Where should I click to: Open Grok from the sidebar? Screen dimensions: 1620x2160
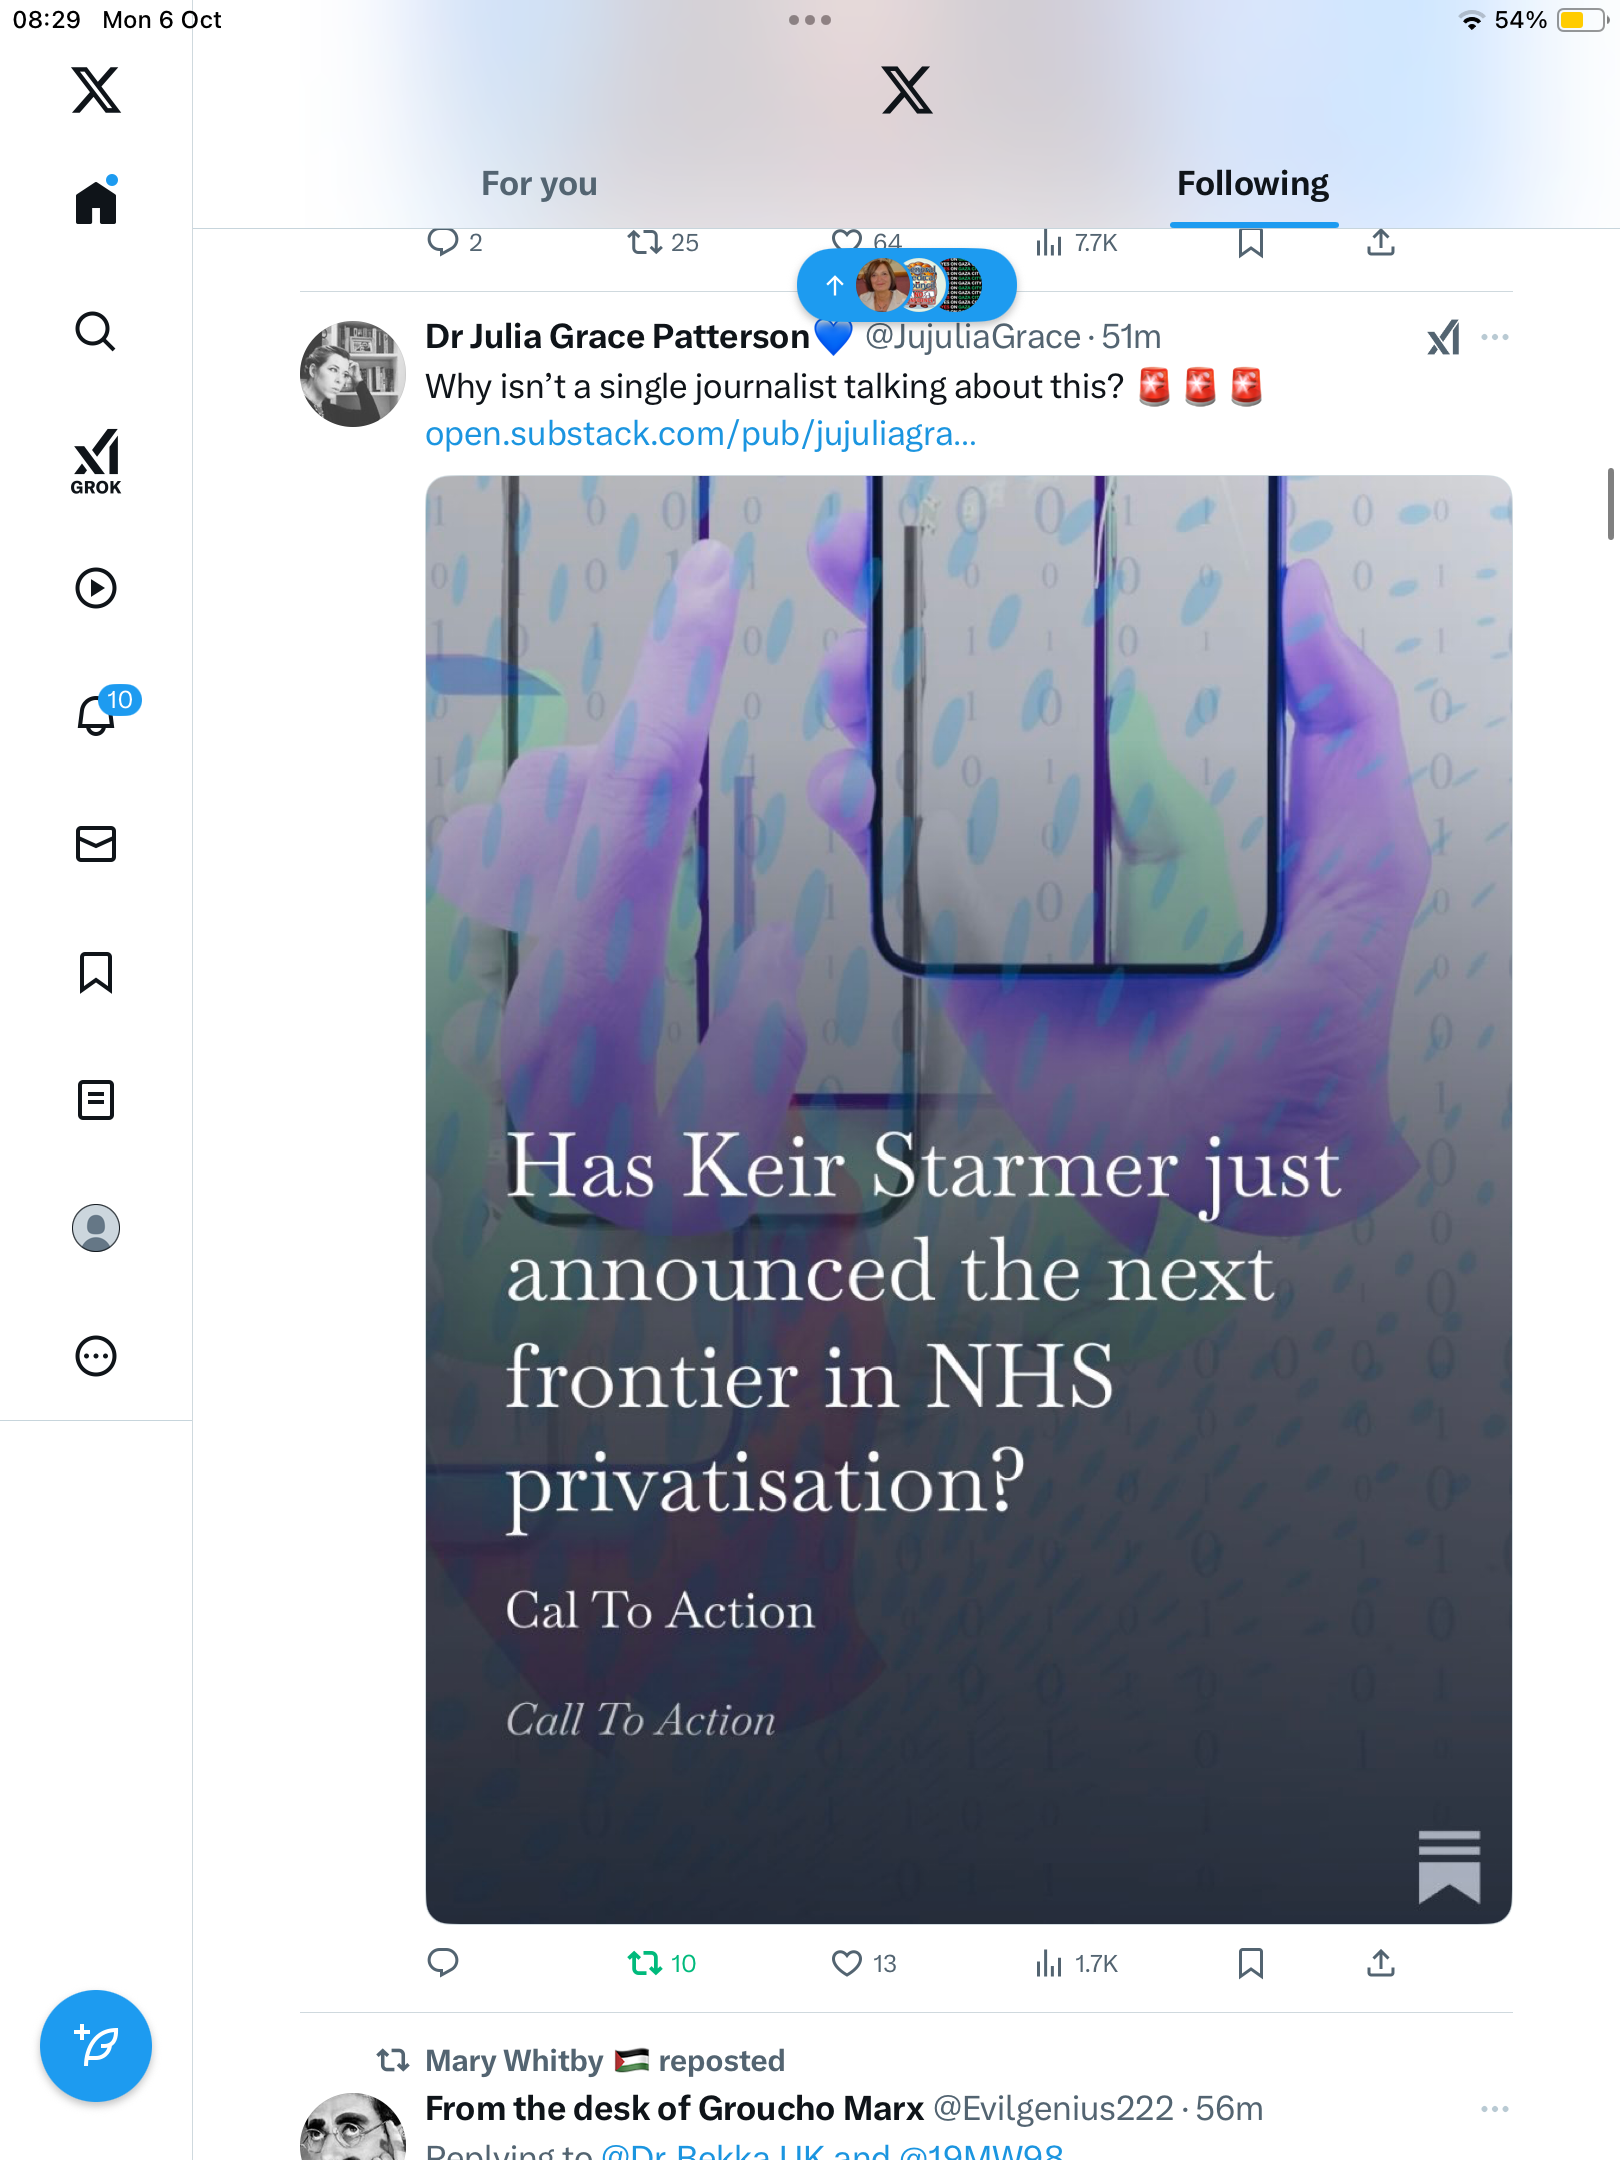(96, 461)
